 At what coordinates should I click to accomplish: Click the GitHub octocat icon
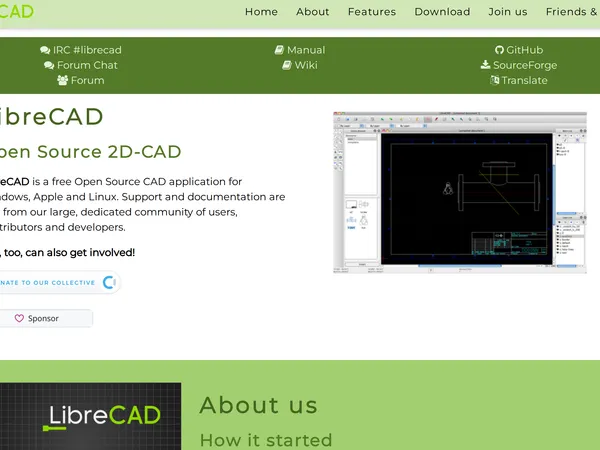pyautogui.click(x=499, y=50)
